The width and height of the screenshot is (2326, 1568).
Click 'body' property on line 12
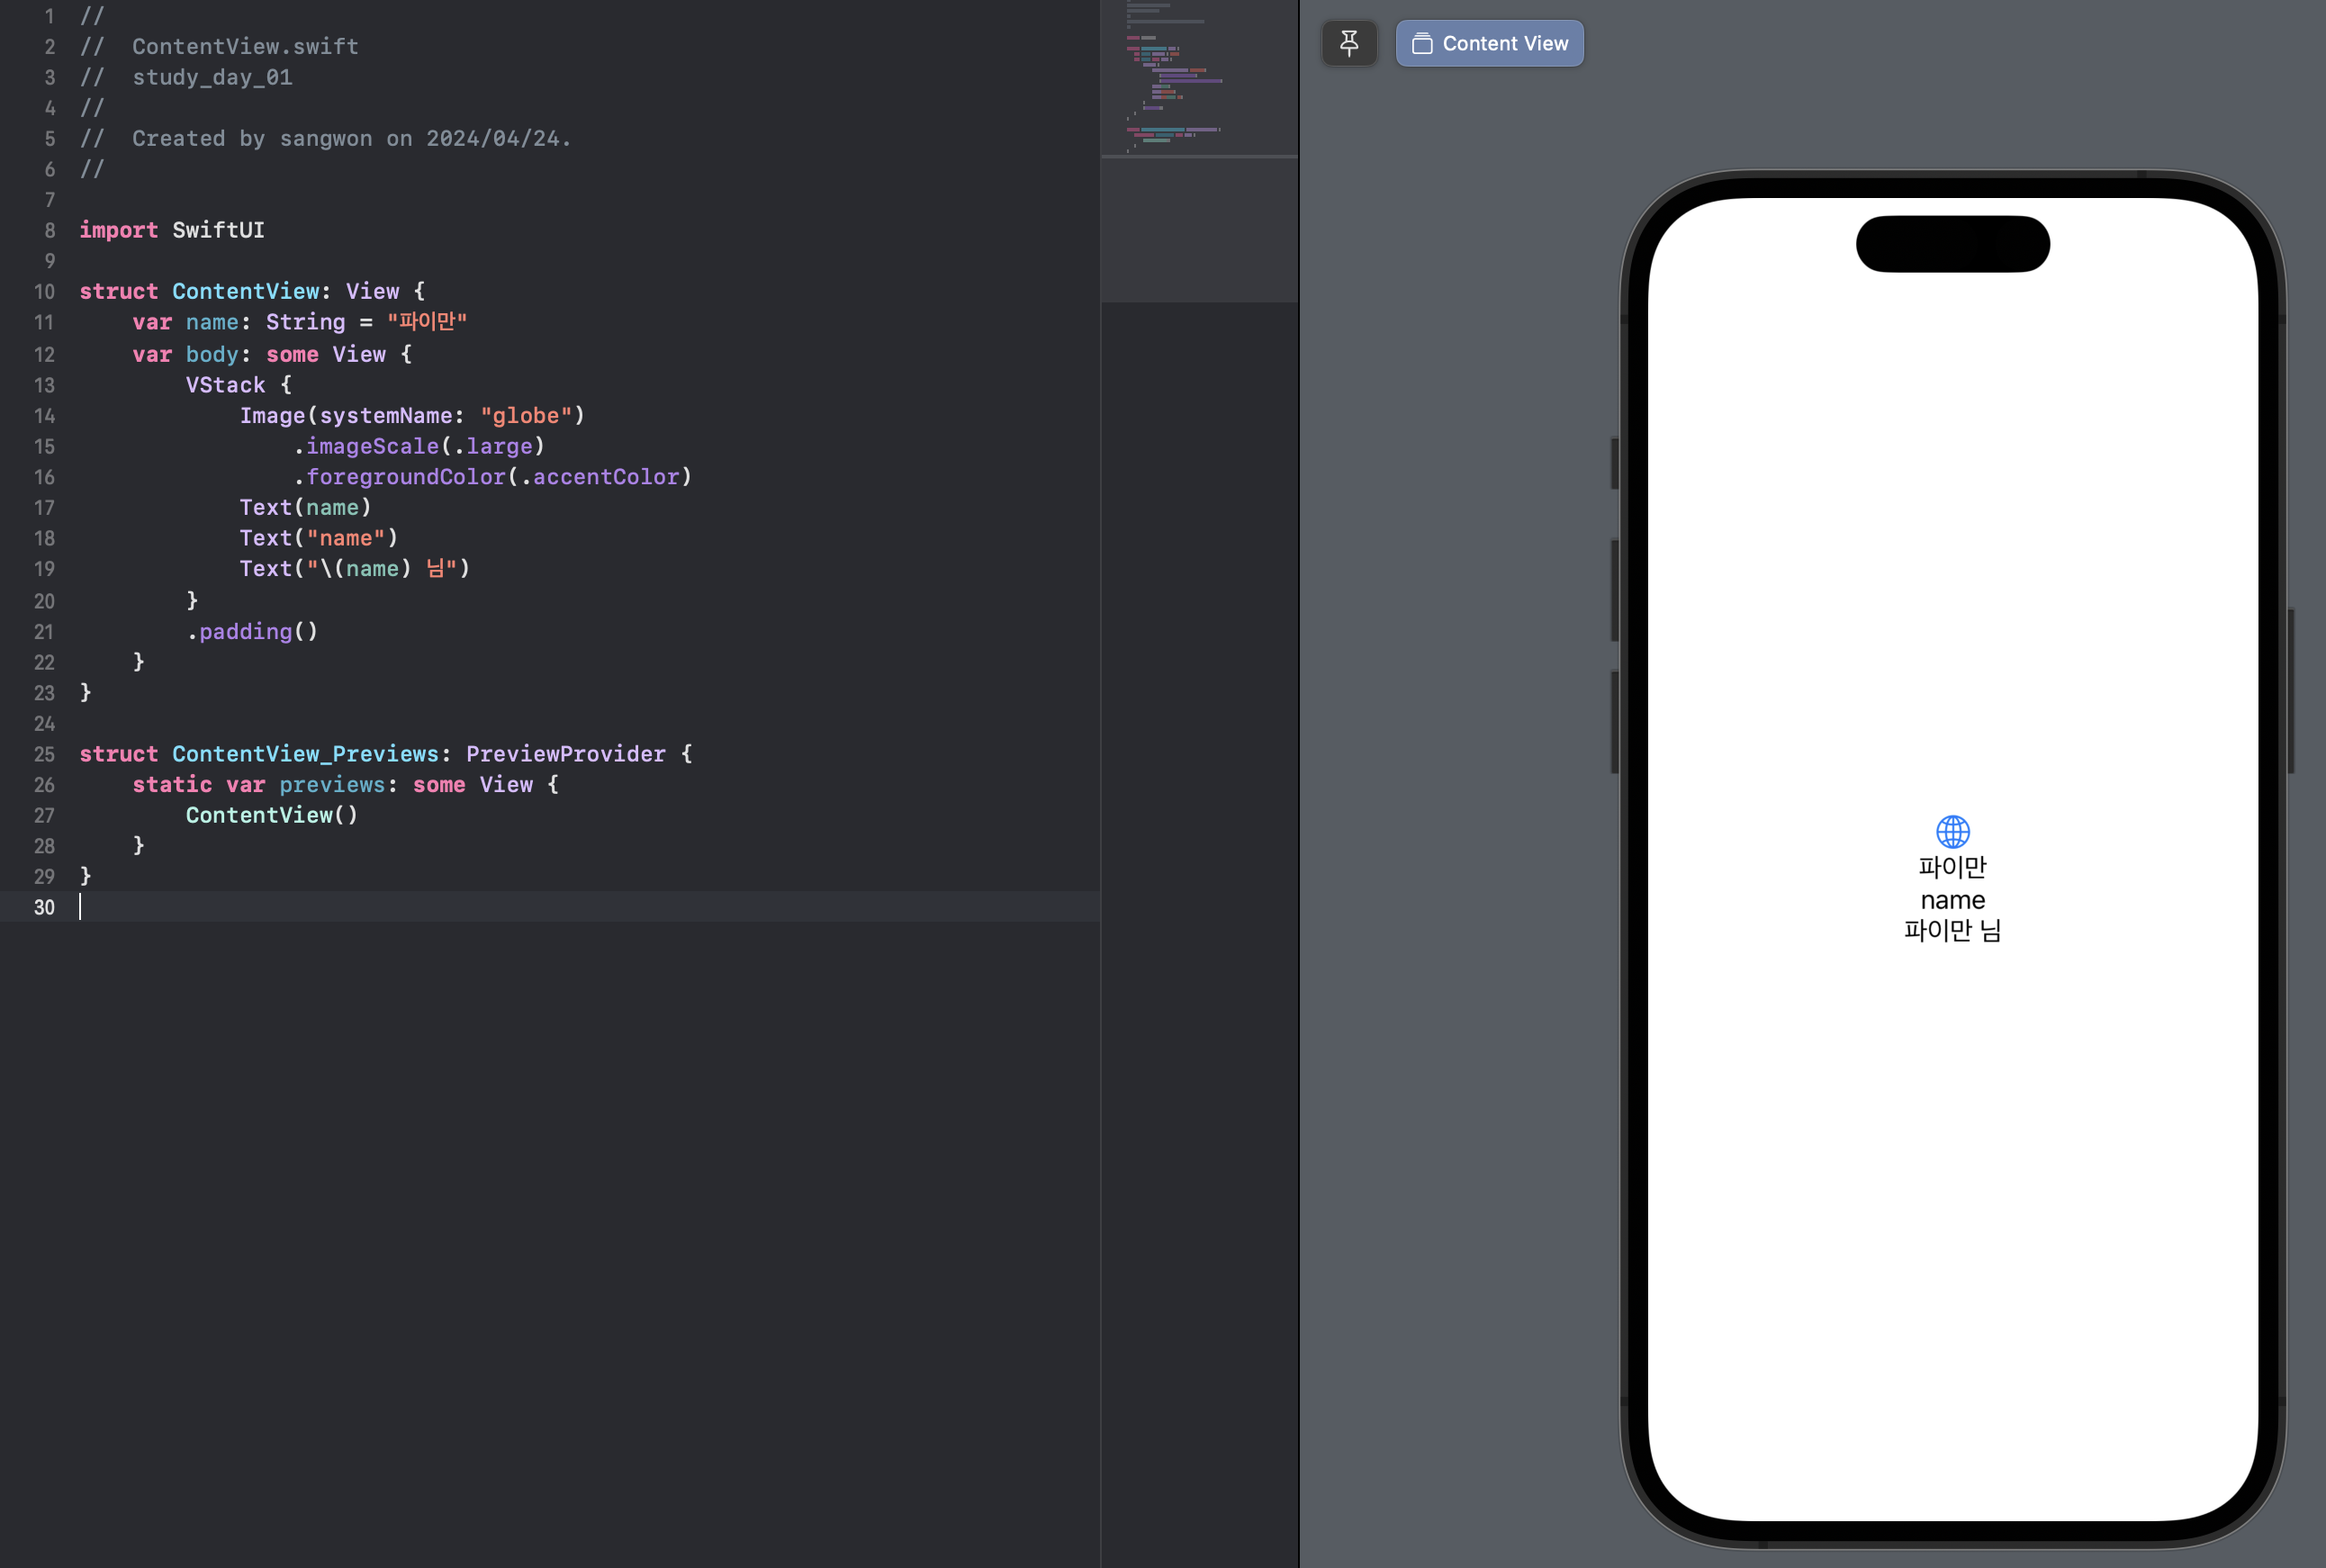point(212,354)
